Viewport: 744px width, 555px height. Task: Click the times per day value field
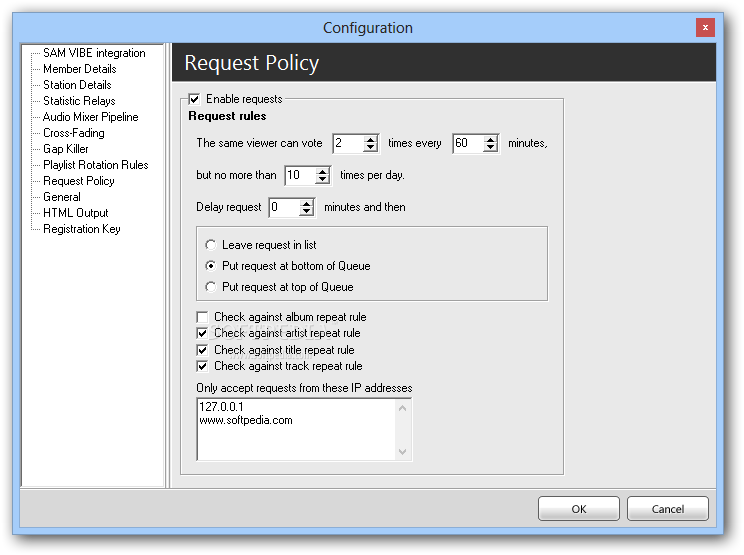point(301,176)
